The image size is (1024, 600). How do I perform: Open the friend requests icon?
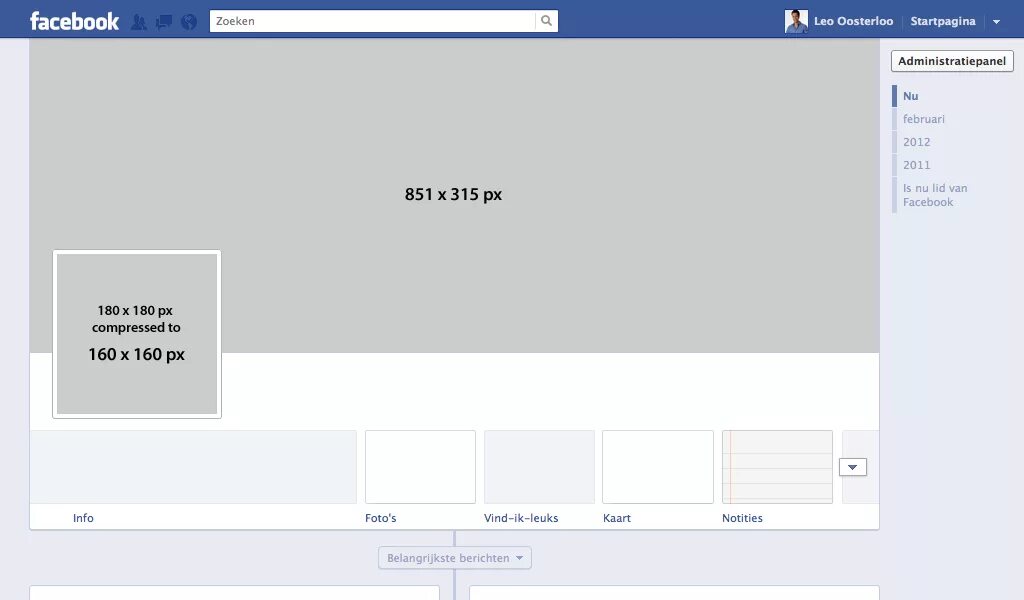(139, 20)
